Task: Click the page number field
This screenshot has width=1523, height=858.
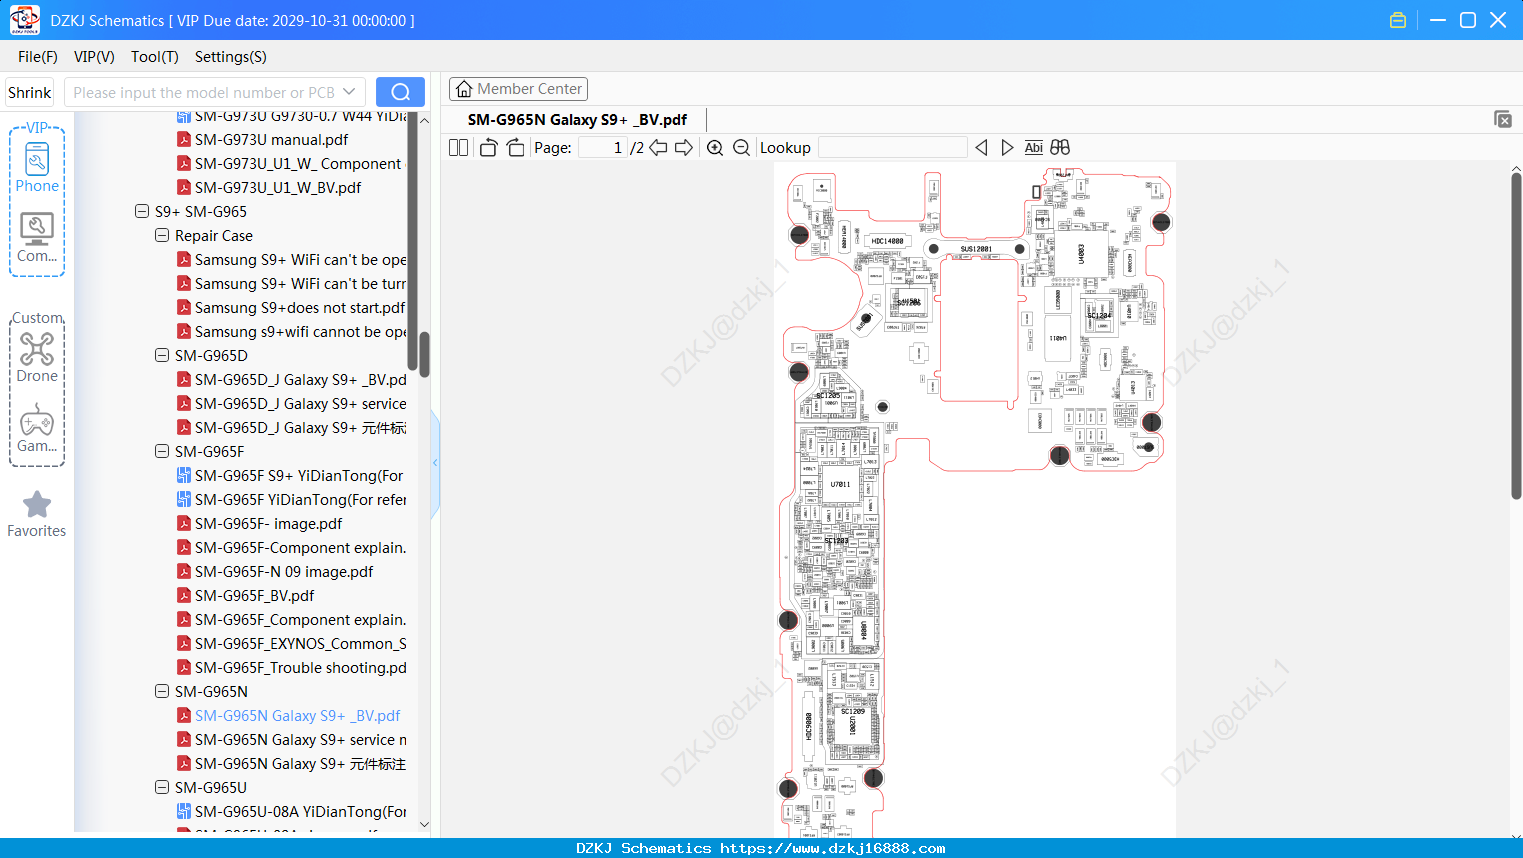Action: 602,148
